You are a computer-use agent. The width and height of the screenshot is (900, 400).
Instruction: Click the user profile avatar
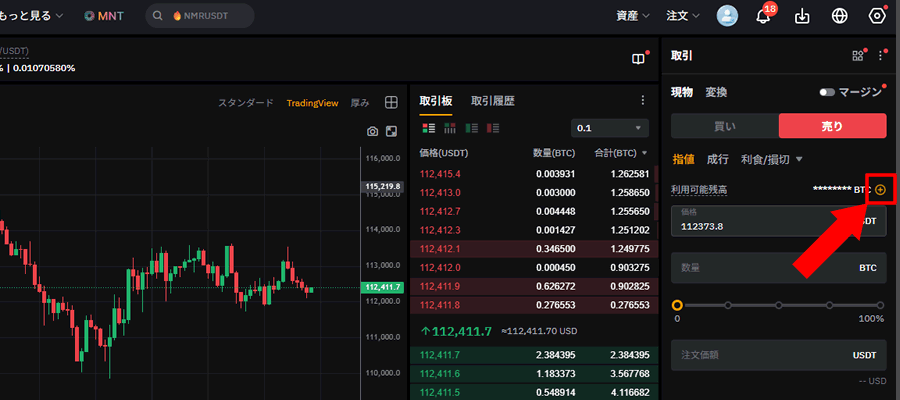tap(728, 16)
